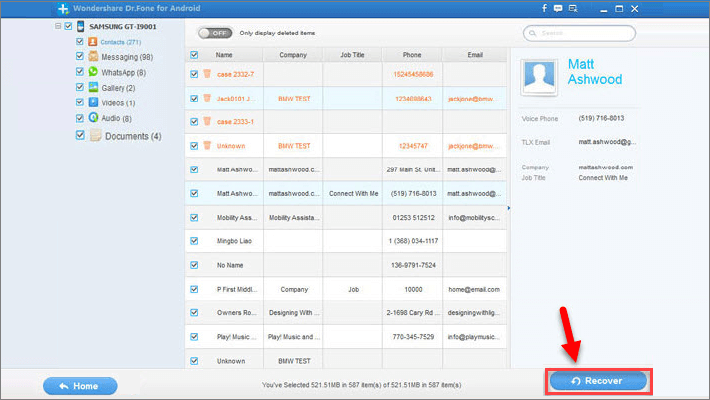Uncheck the No Name row checkbox
710x400 pixels.
pos(194,265)
